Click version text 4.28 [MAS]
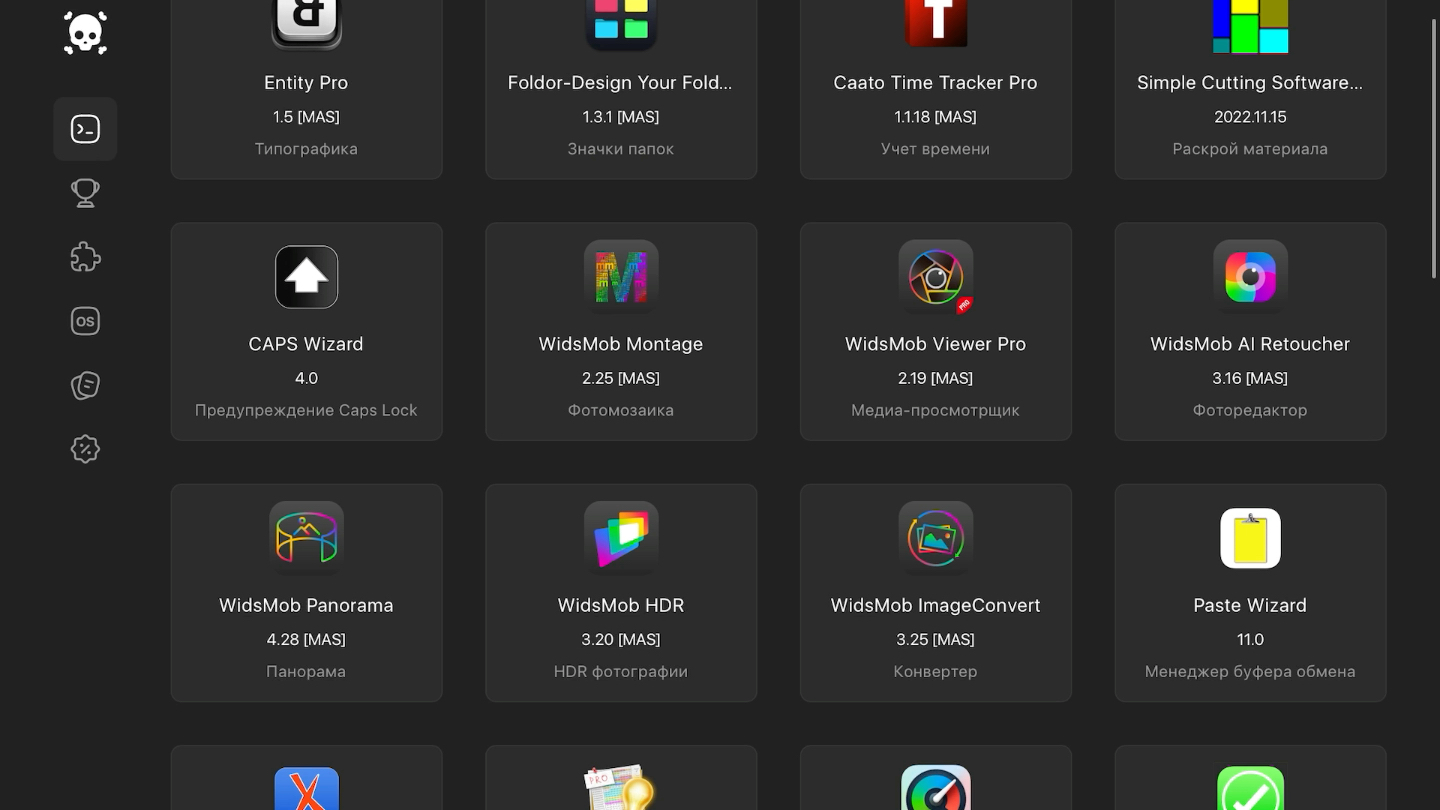The height and width of the screenshot is (810, 1440). tap(306, 639)
